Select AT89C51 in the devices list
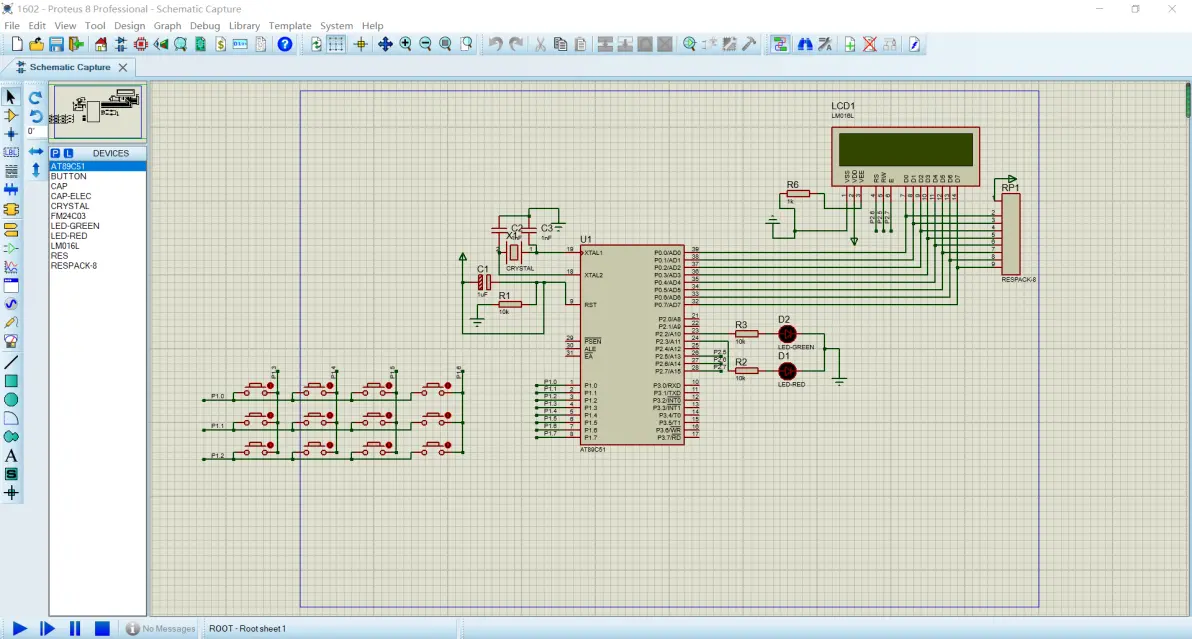 tap(97, 166)
